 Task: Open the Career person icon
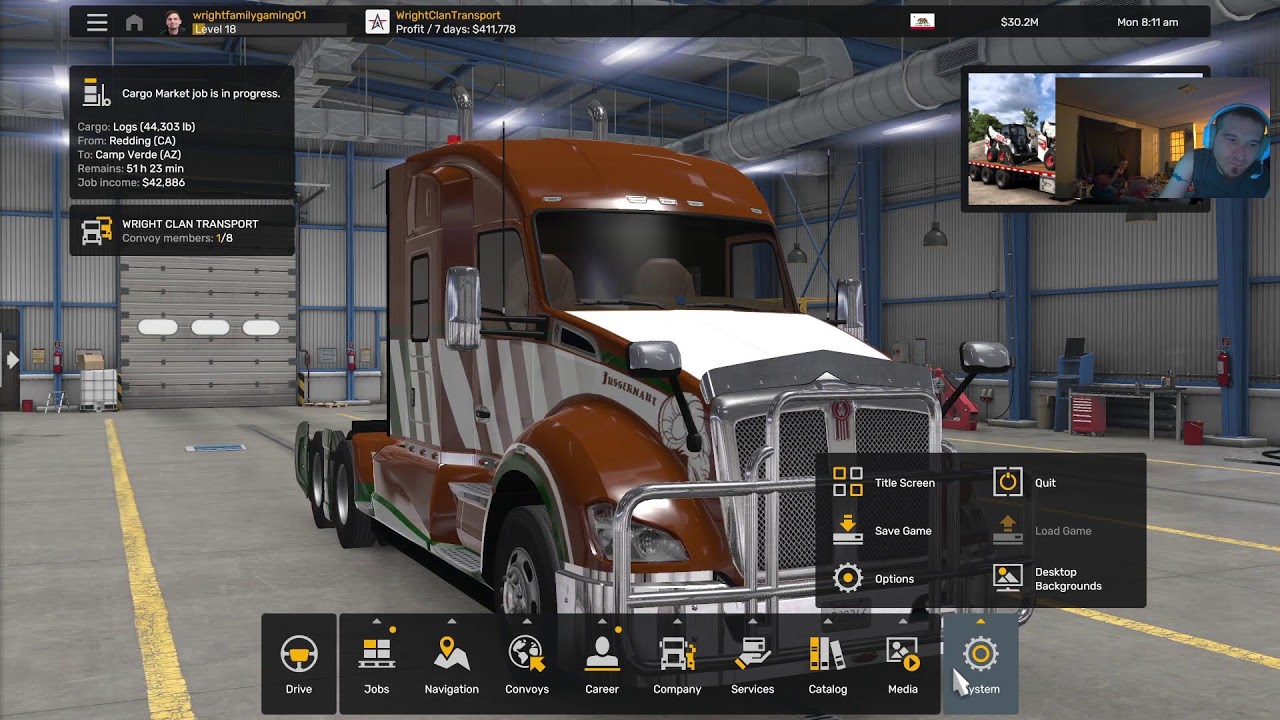point(602,653)
